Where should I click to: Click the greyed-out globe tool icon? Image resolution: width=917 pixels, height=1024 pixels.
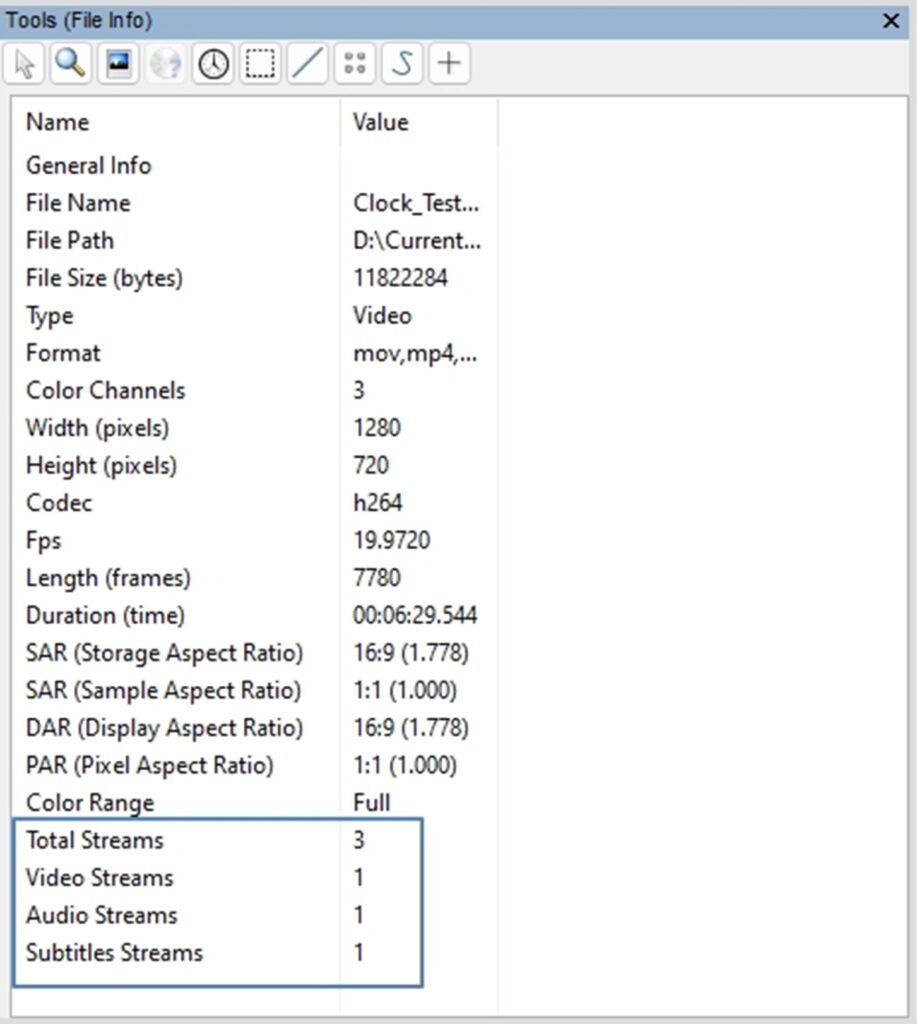(x=165, y=63)
